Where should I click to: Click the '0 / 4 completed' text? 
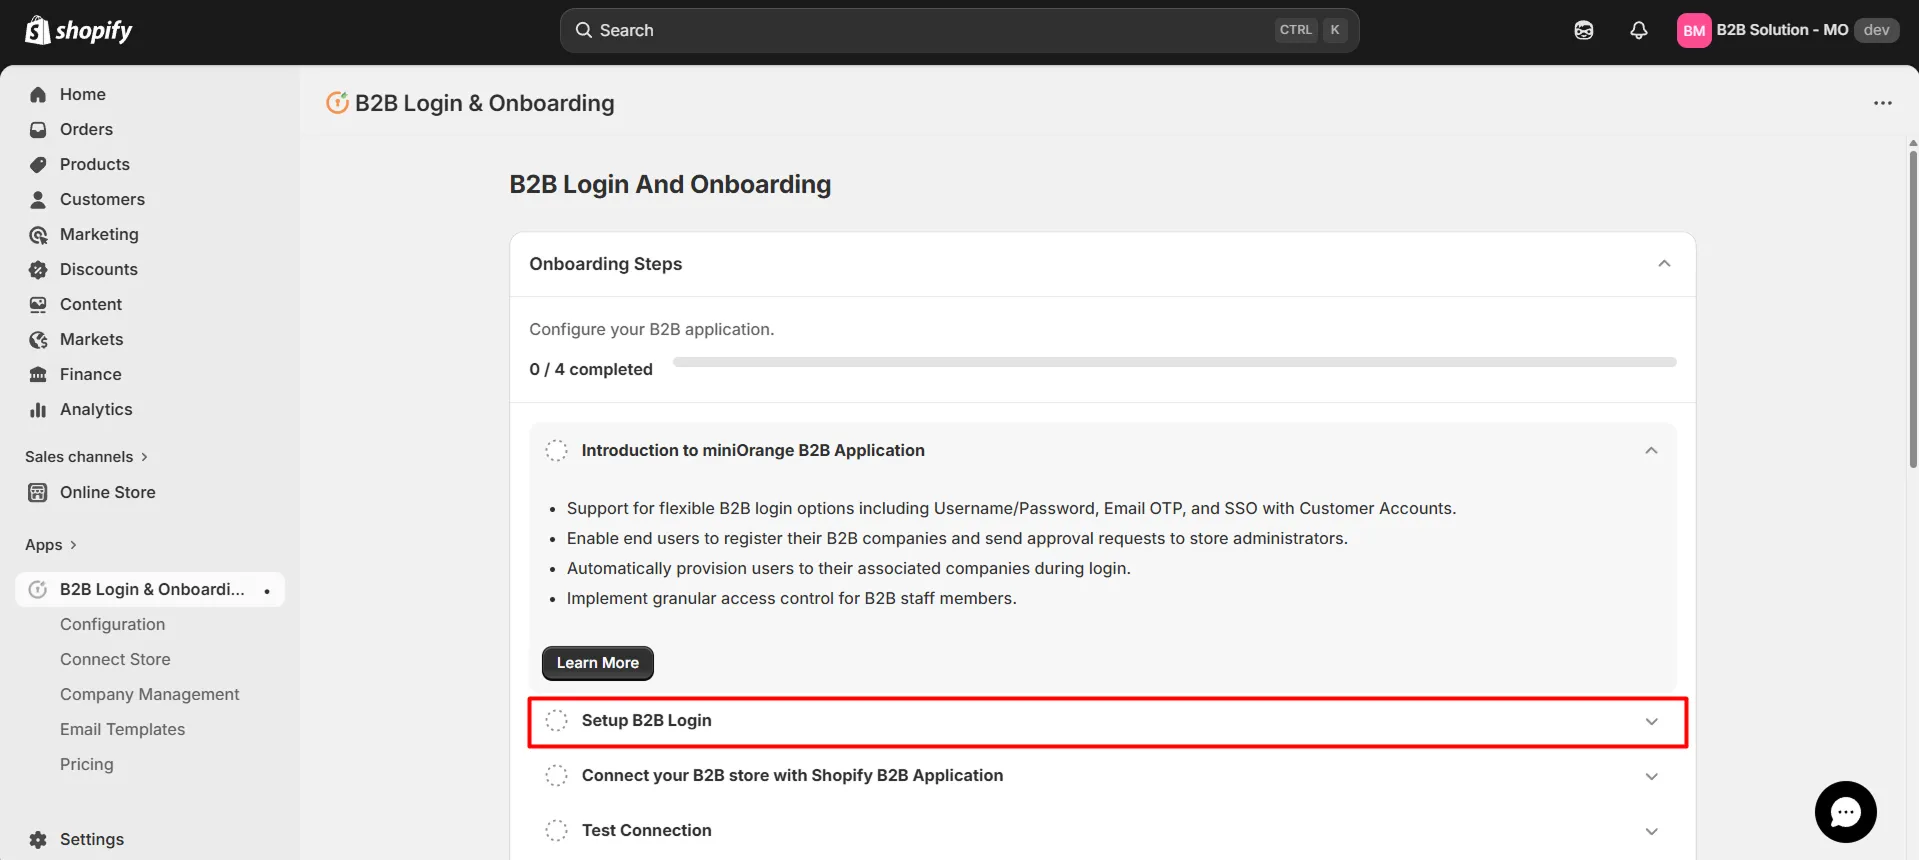coord(591,369)
